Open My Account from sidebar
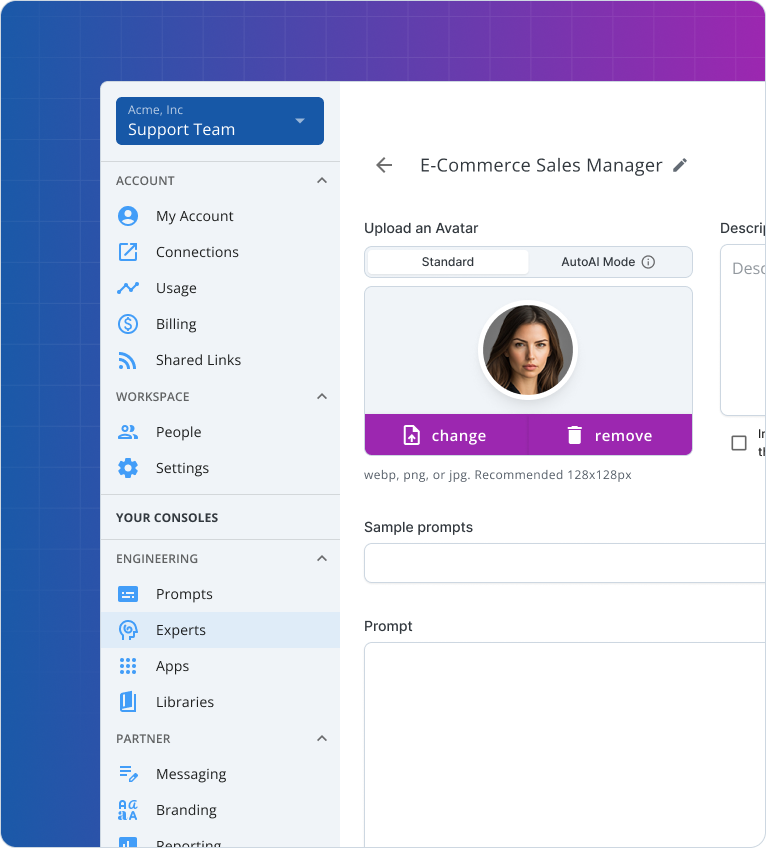766x848 pixels. (x=194, y=216)
